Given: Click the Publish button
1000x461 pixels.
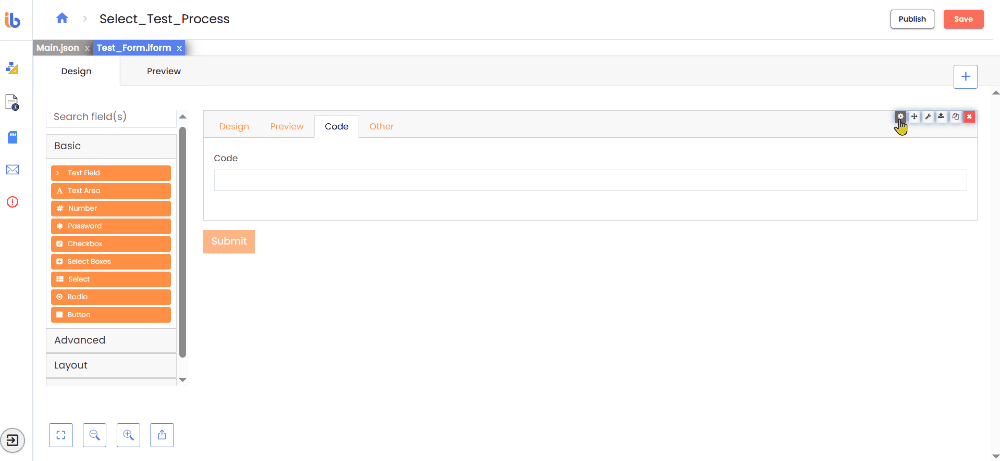Looking at the screenshot, I should (912, 19).
